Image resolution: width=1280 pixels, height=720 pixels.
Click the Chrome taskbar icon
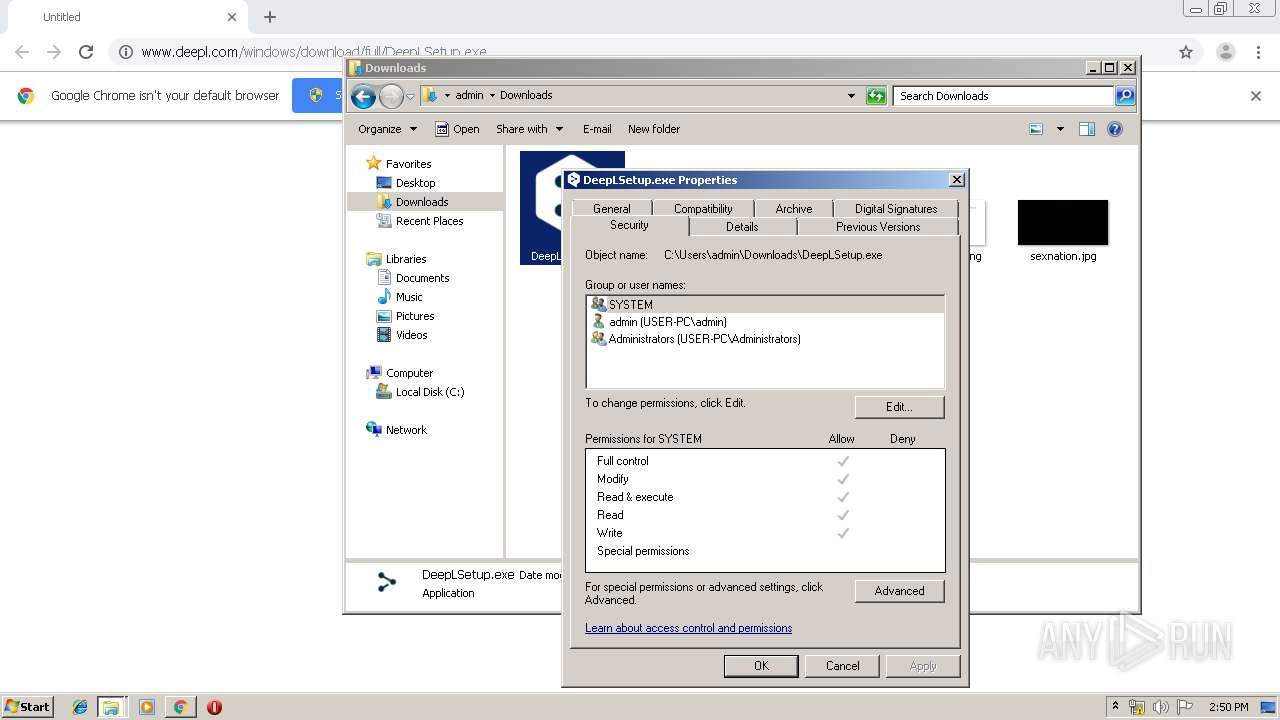180,707
